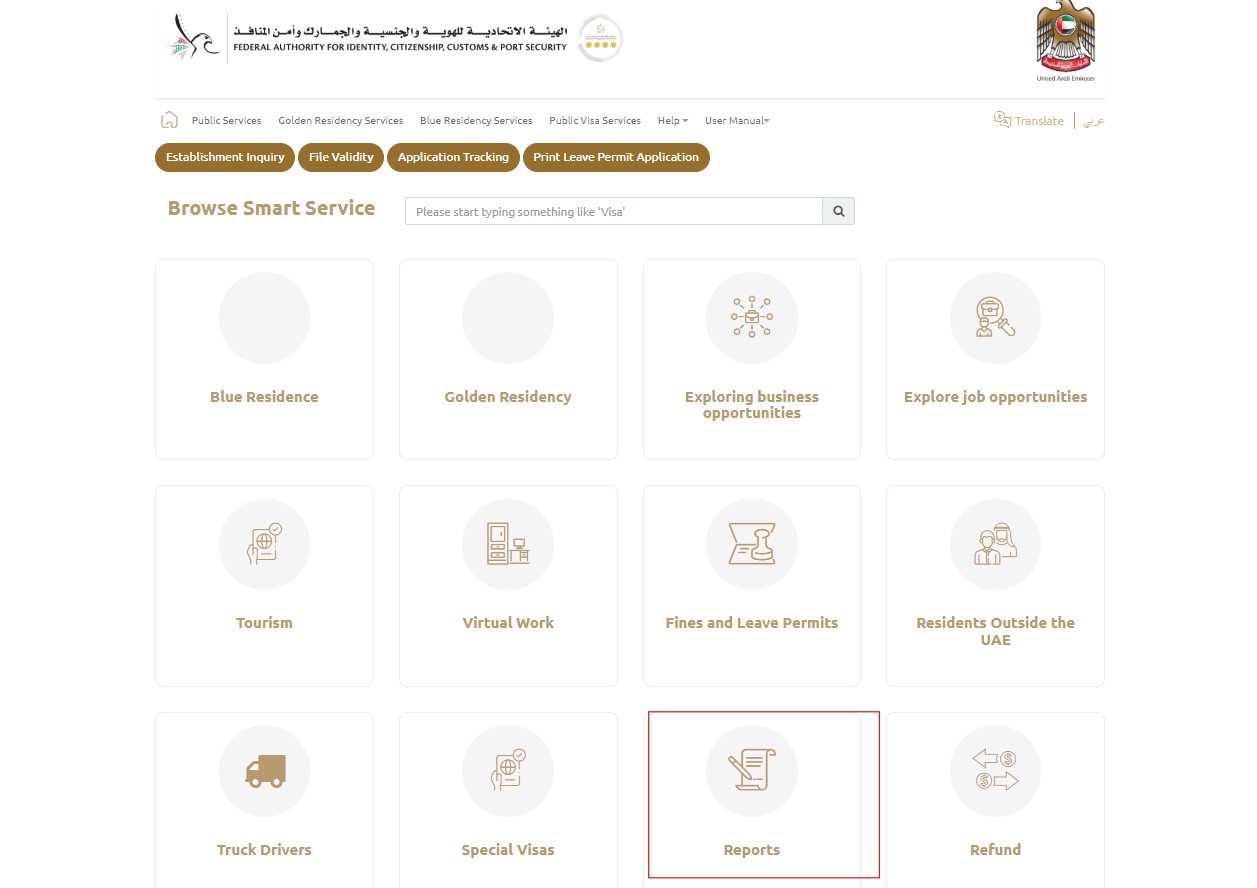Click the Tourism service icon

263,544
